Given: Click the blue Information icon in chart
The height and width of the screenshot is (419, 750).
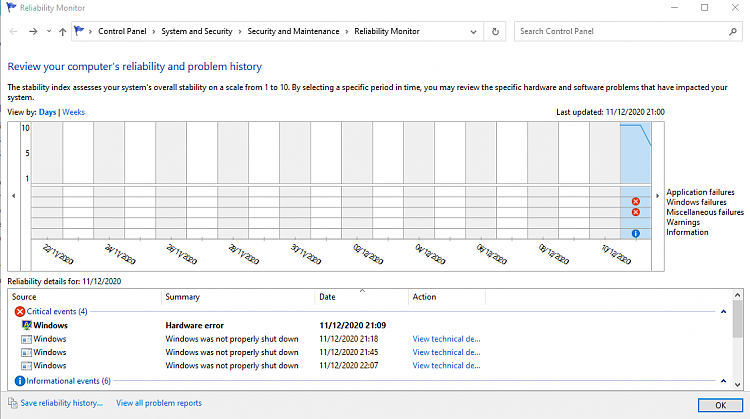Looking at the screenshot, I should 635,233.
